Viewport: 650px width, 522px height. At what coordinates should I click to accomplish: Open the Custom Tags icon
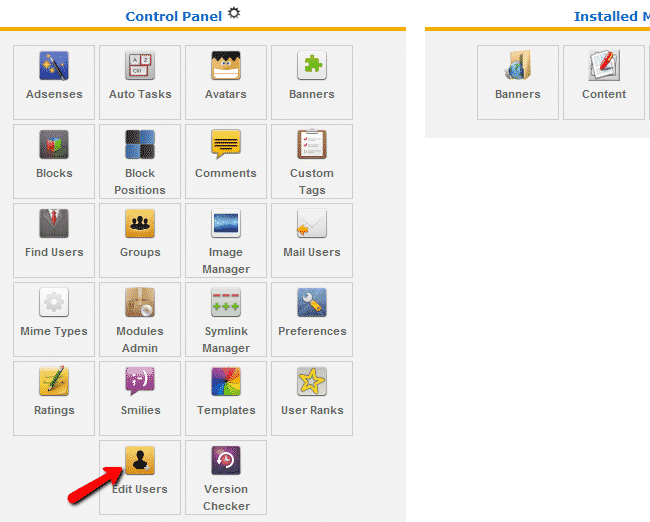coord(312,160)
